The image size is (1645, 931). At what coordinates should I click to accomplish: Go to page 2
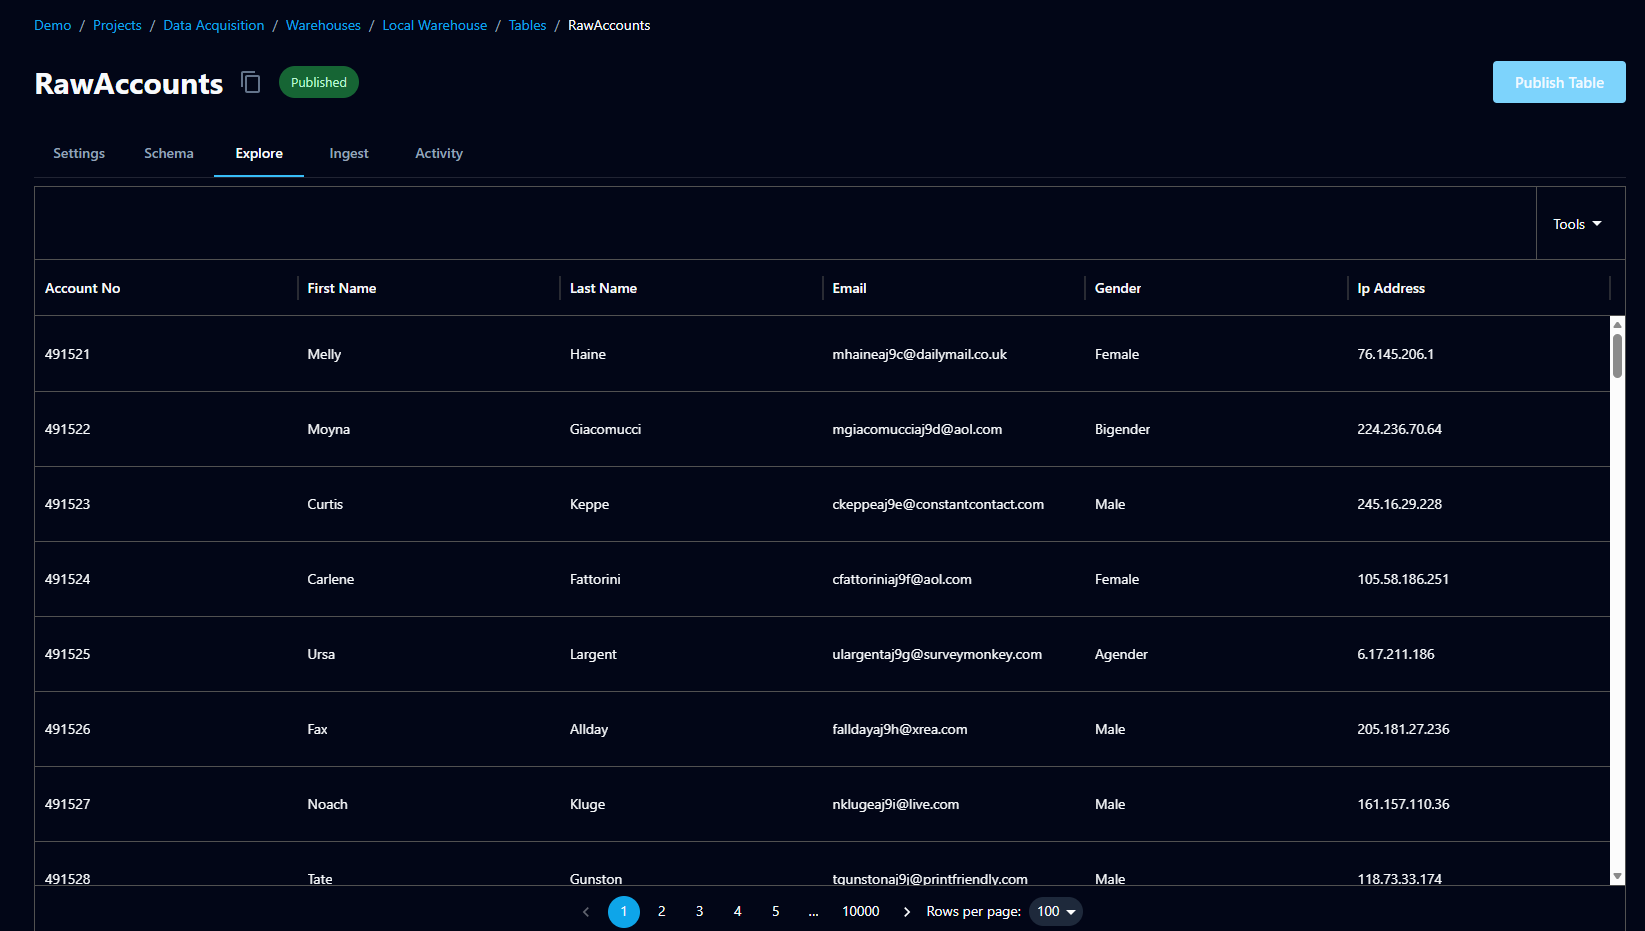click(x=662, y=912)
